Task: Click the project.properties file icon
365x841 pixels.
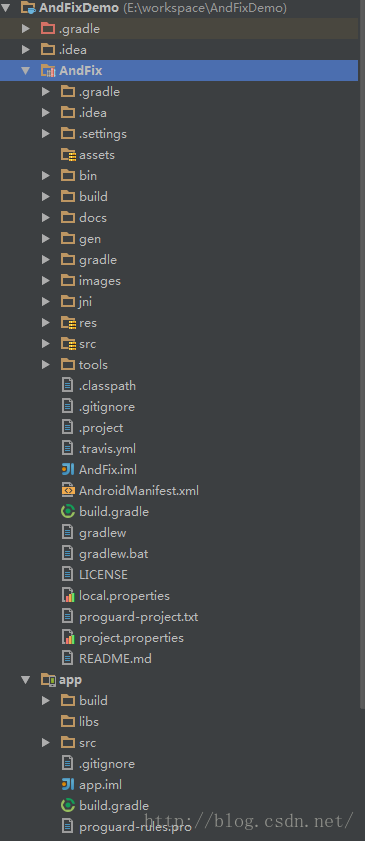Action: click(68, 638)
